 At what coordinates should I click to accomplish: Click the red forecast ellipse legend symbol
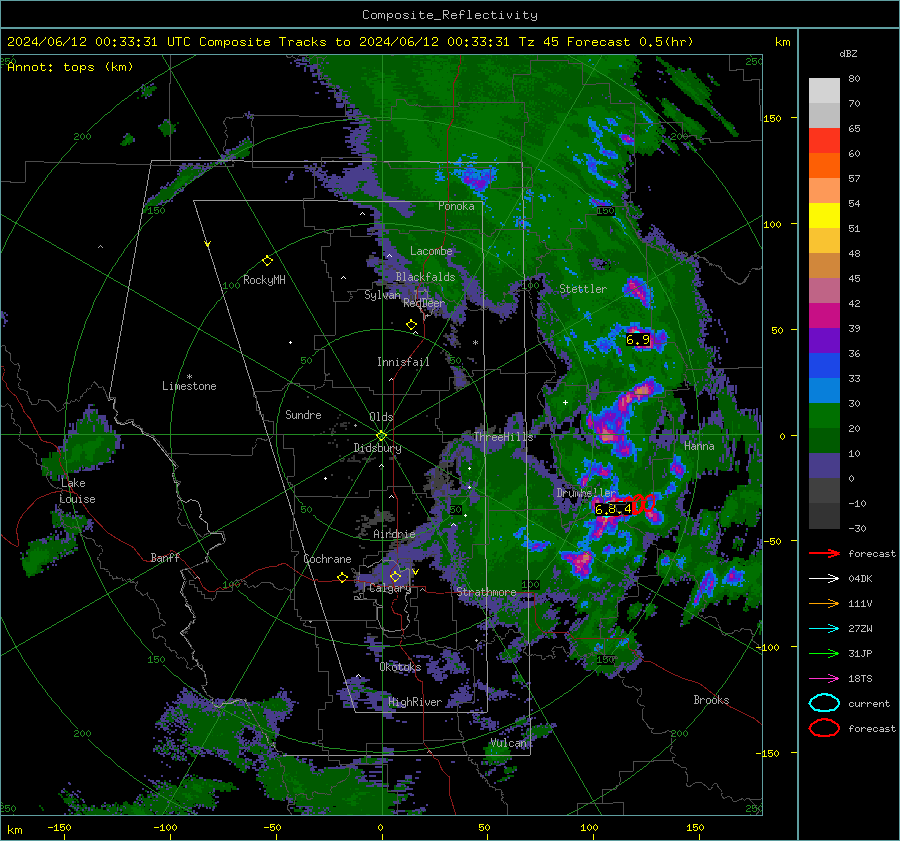coord(824,728)
